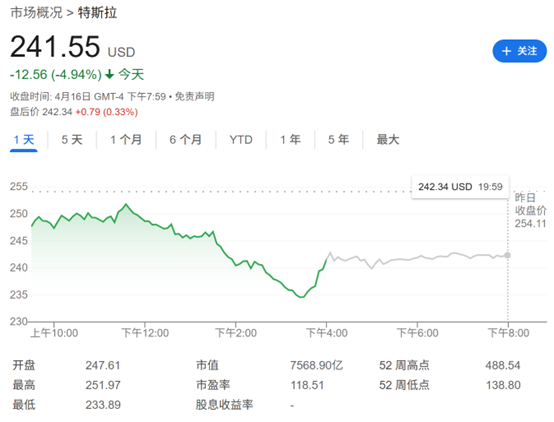Click the 242.34 USD 19:59 tooltip
This screenshot has height=422, width=554.
click(x=460, y=187)
